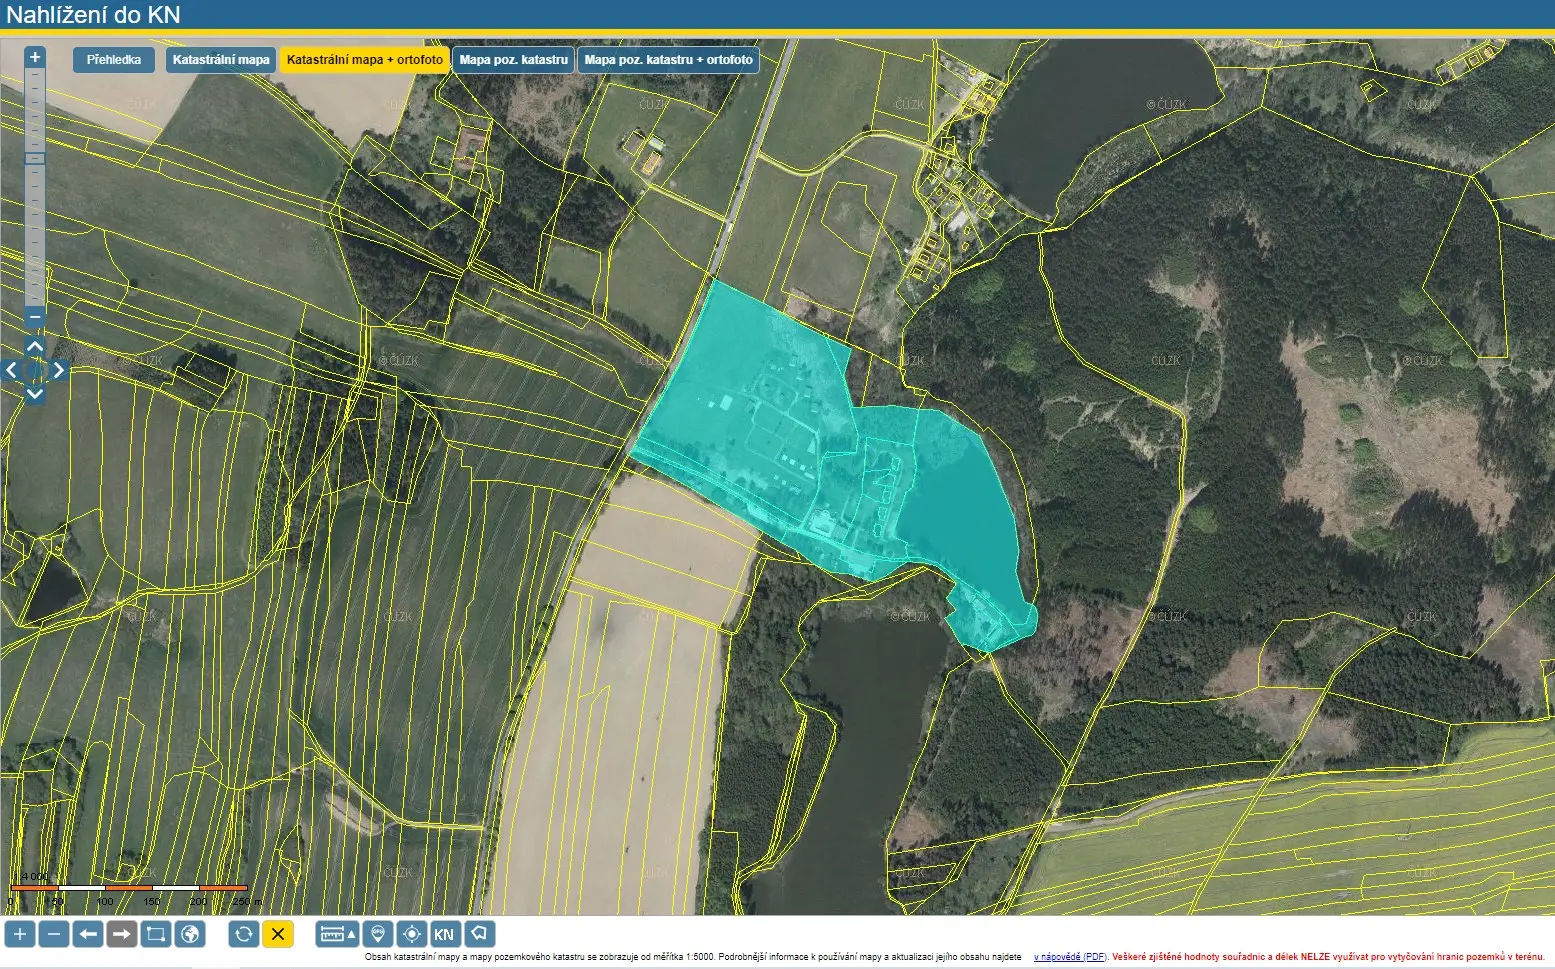Switch to Katastrální mapa layer

click(x=221, y=60)
